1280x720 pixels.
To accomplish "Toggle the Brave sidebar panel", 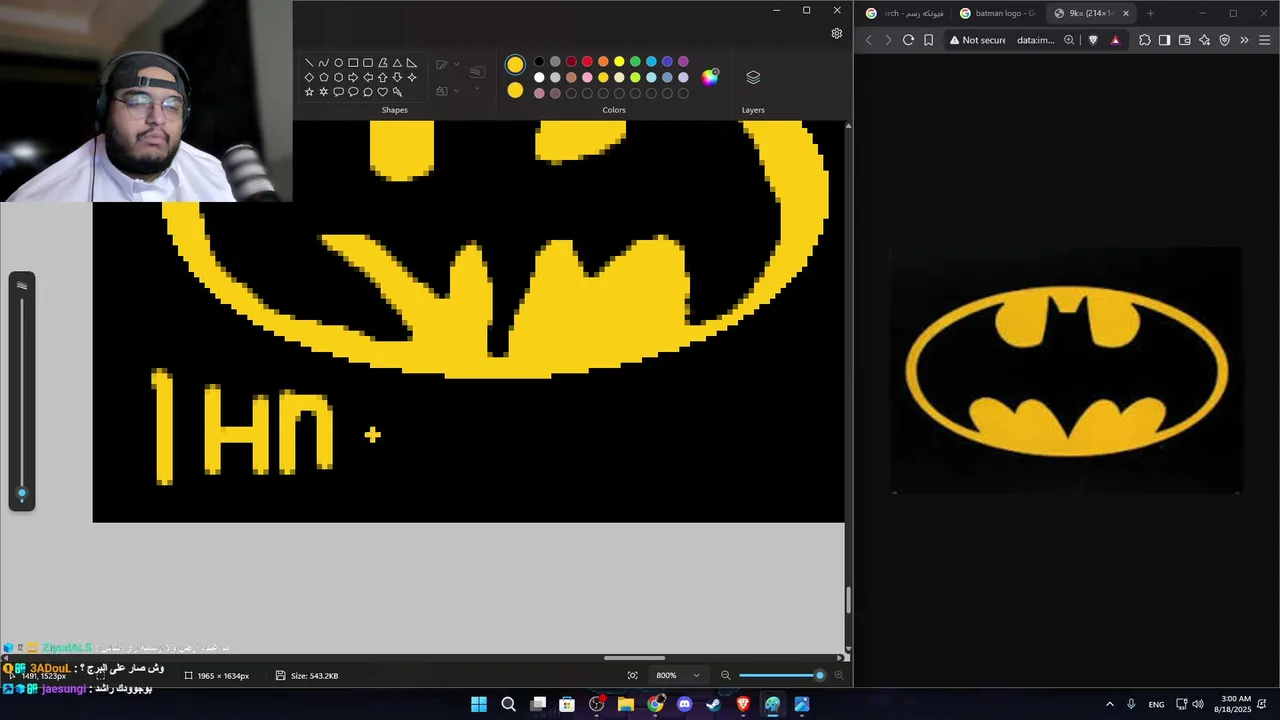I will 1164,40.
